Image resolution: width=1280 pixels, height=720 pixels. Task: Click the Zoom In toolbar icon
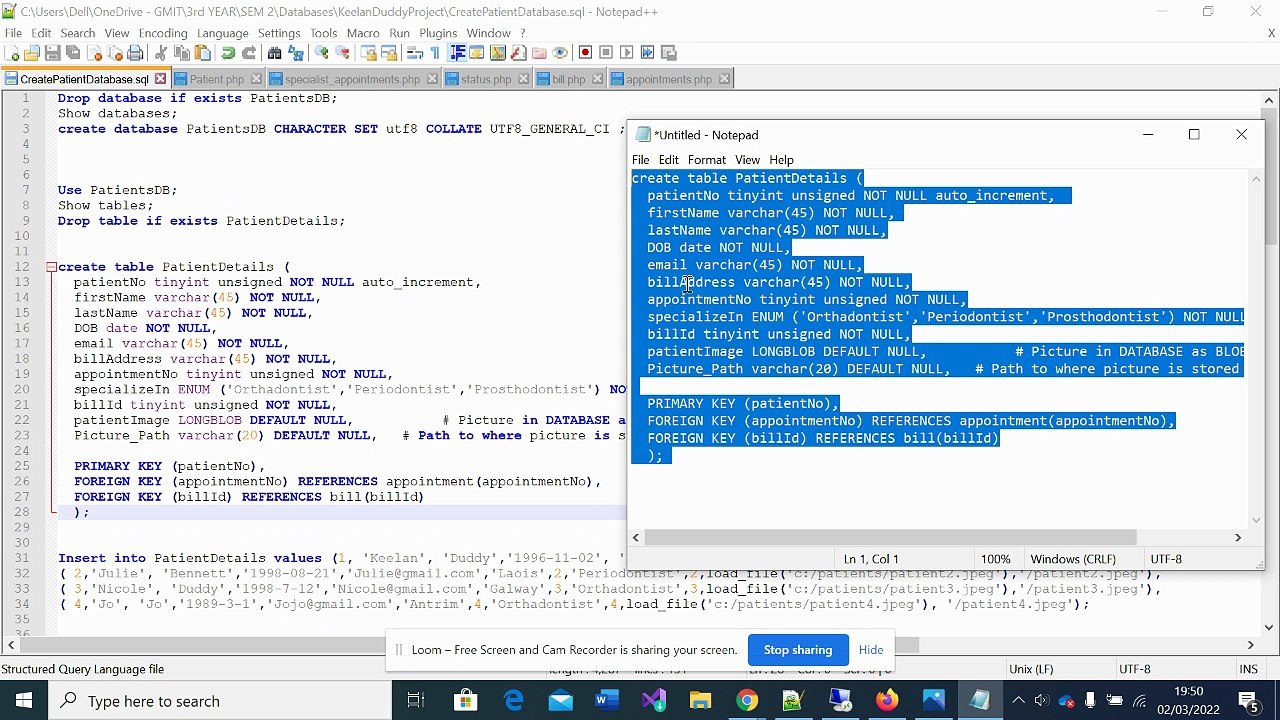322,53
